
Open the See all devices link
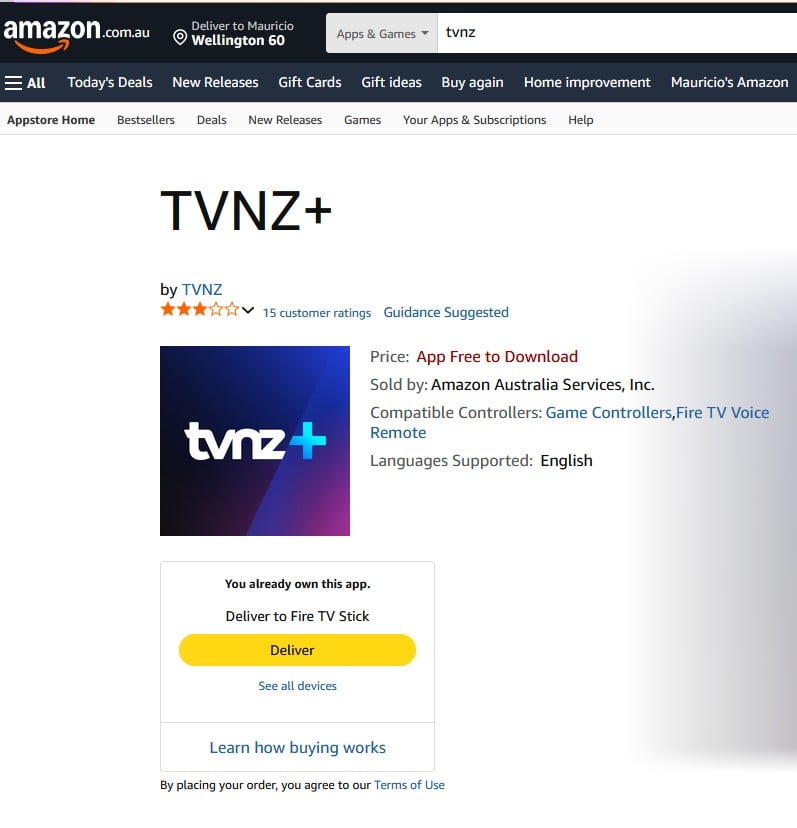point(297,685)
